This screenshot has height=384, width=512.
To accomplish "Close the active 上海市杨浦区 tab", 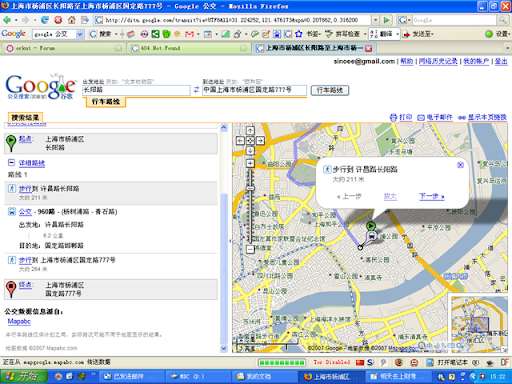I will tap(369, 49).
